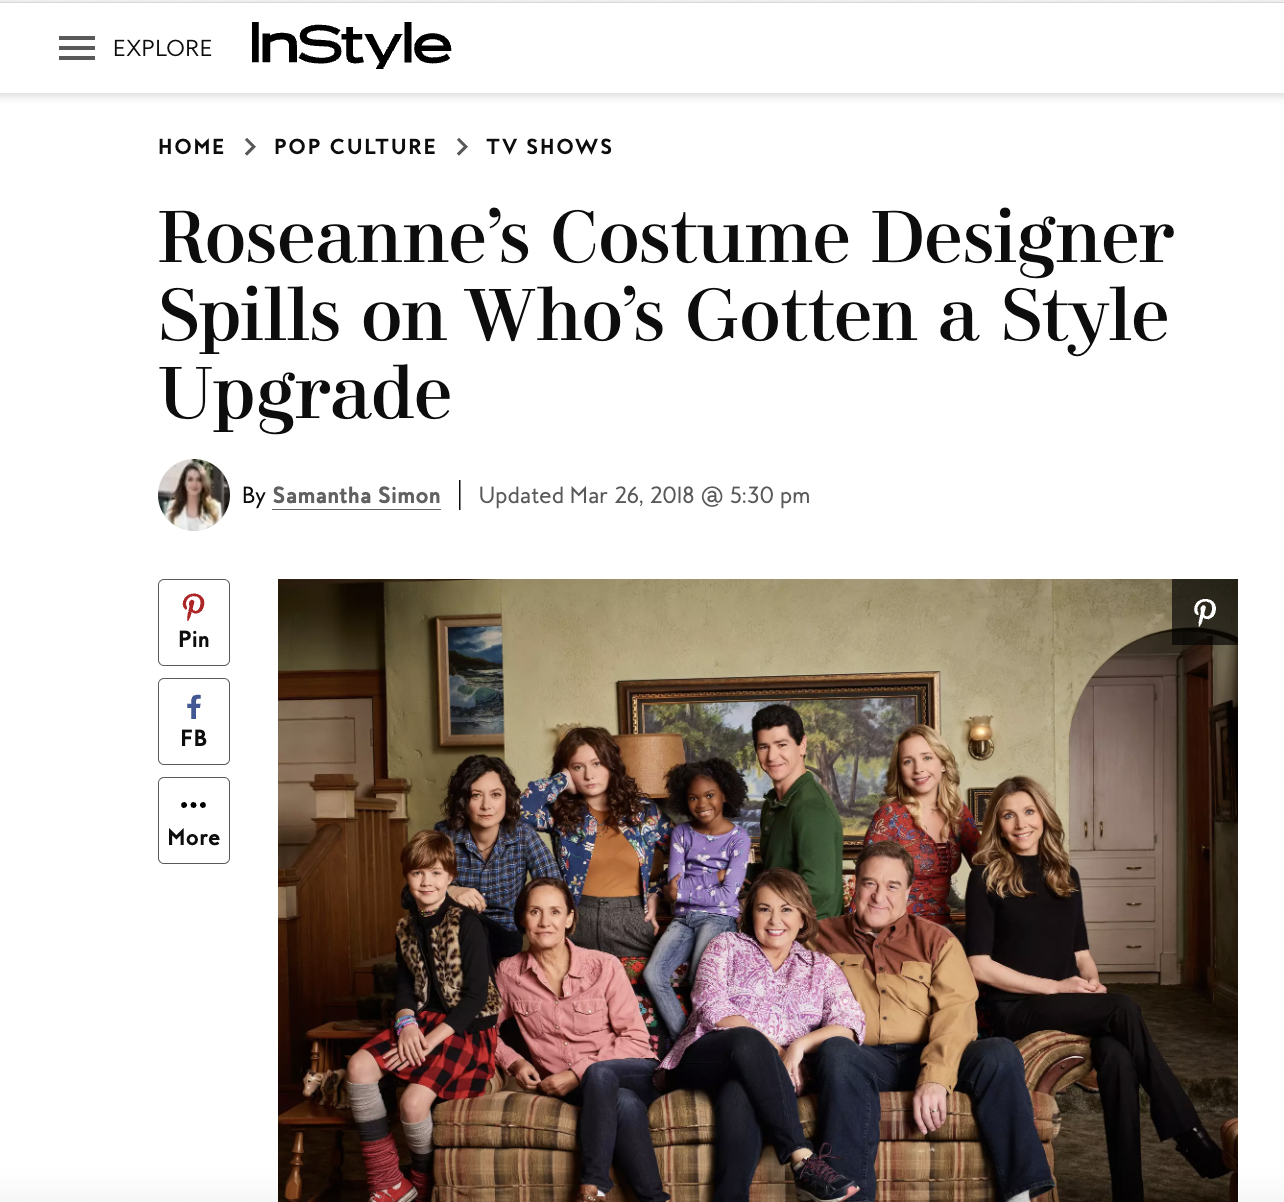Screen dimensions: 1284x1202
Task: Open the hamburger navigation menu
Action: tap(77, 48)
